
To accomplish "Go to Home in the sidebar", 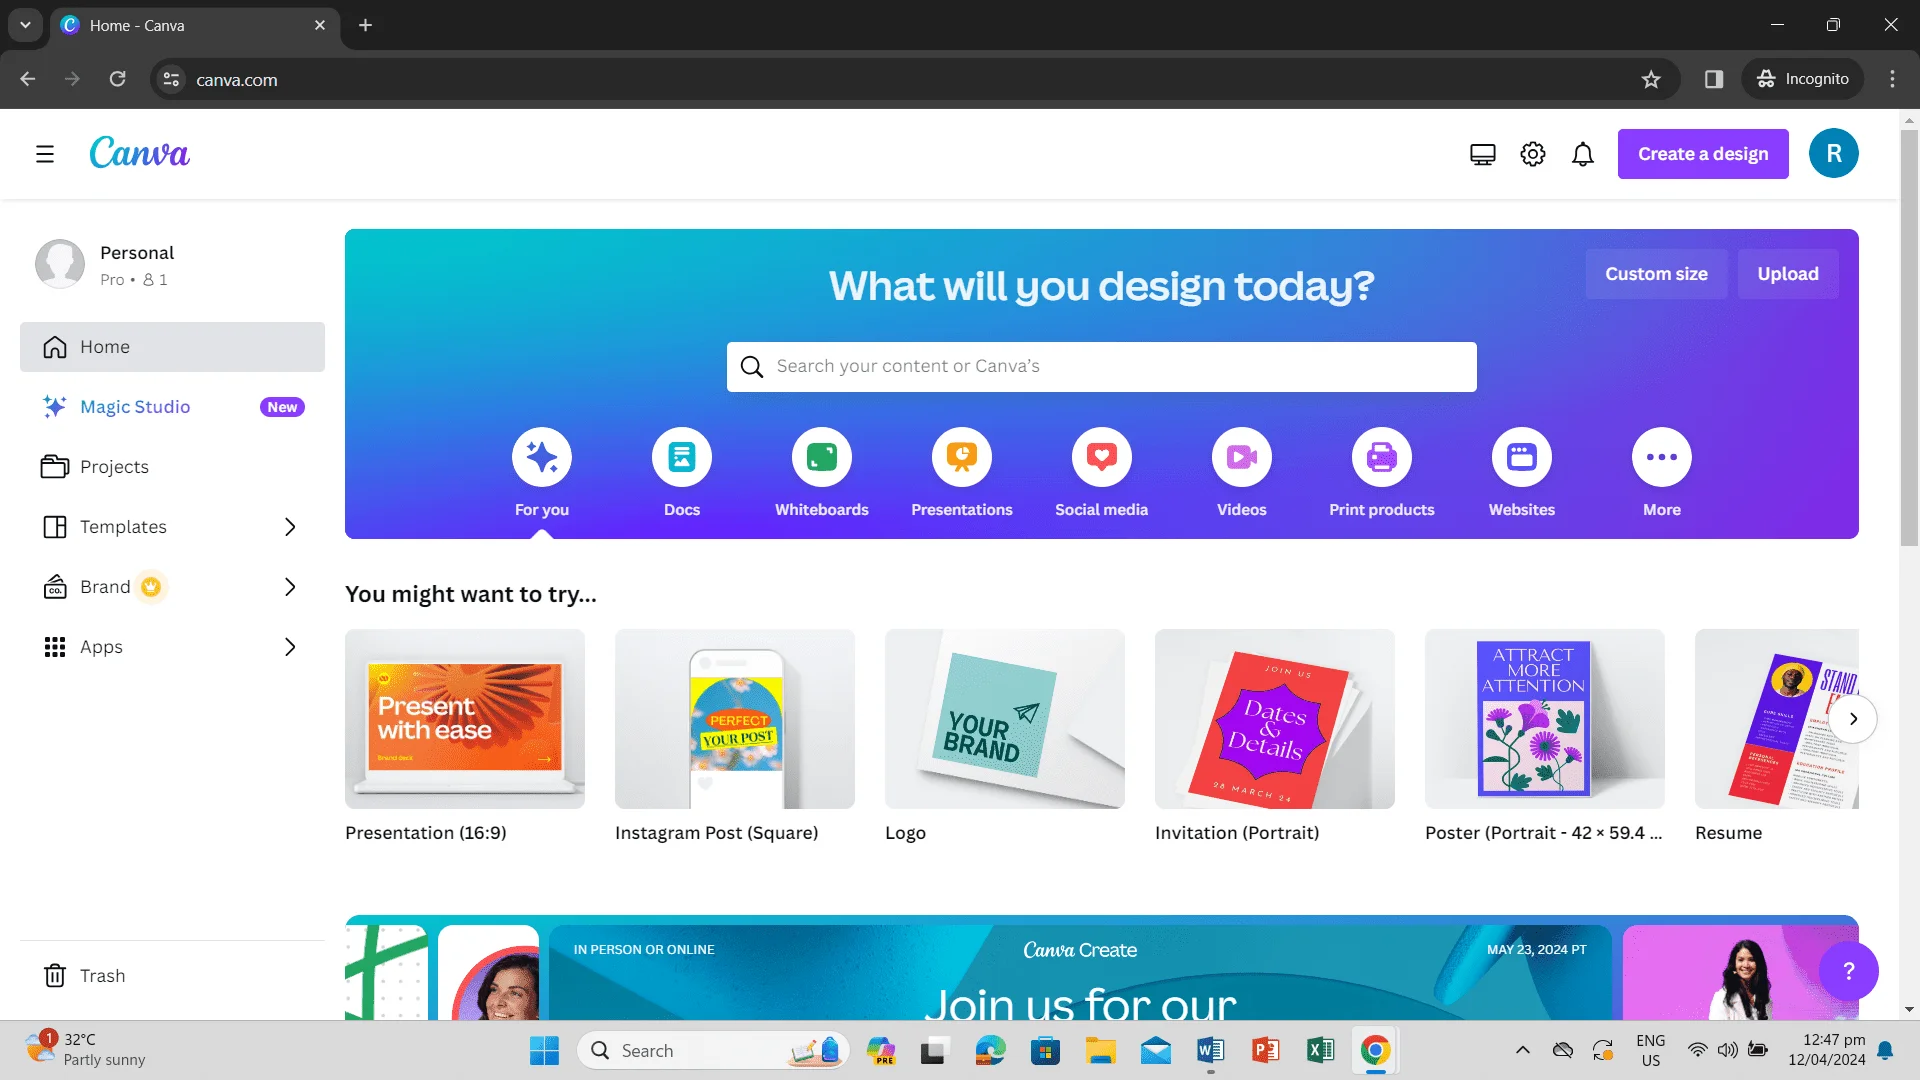I will [172, 347].
